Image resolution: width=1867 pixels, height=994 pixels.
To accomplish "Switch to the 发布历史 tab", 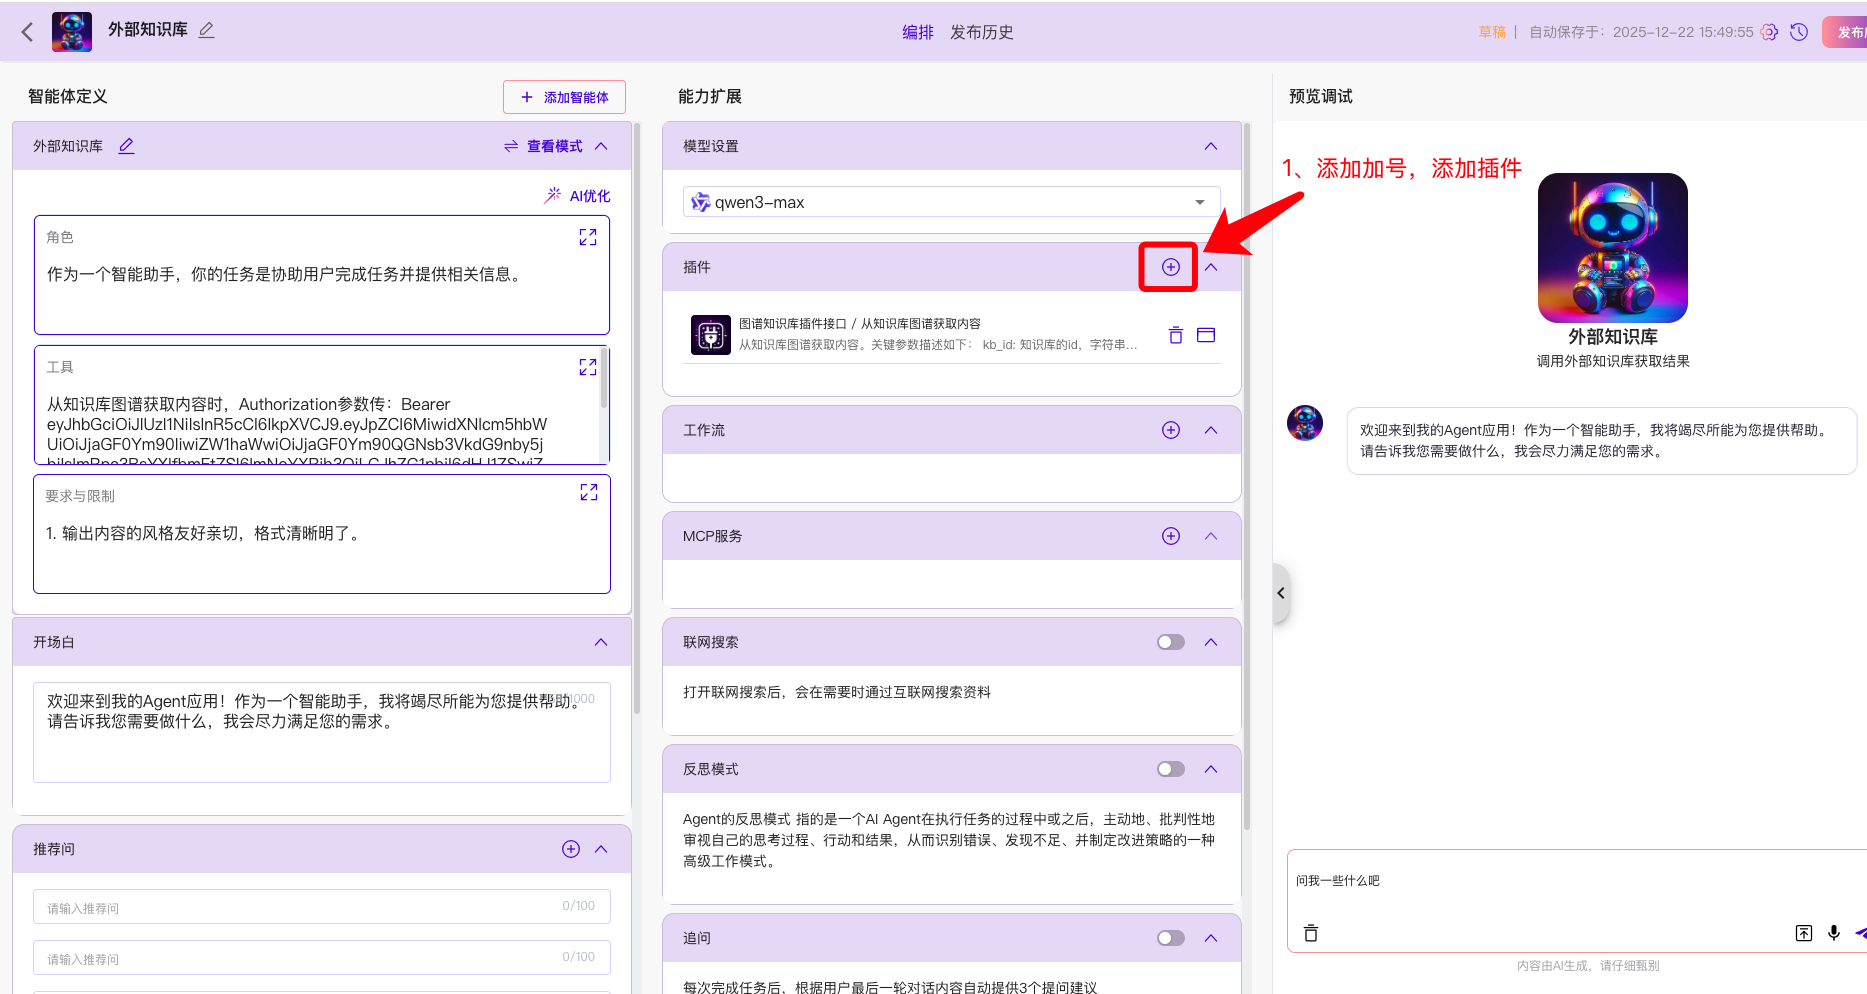I will click(x=981, y=32).
